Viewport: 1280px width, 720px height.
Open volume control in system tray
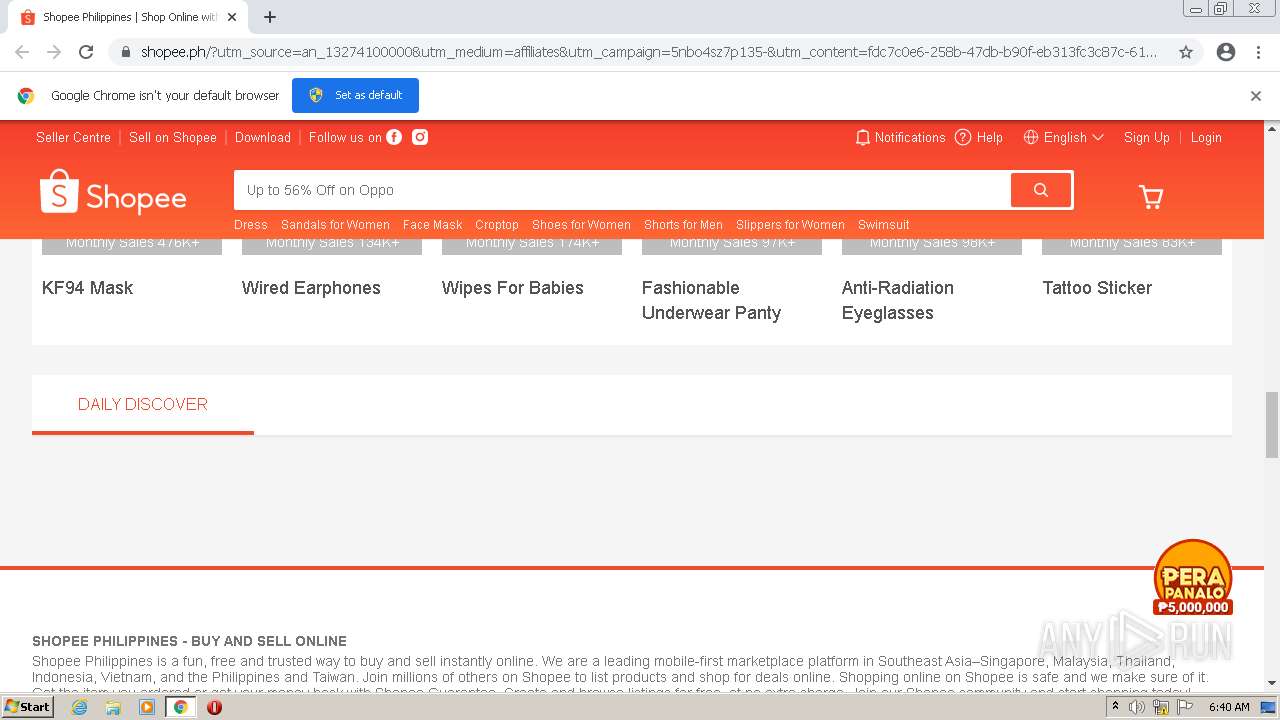pos(1137,707)
